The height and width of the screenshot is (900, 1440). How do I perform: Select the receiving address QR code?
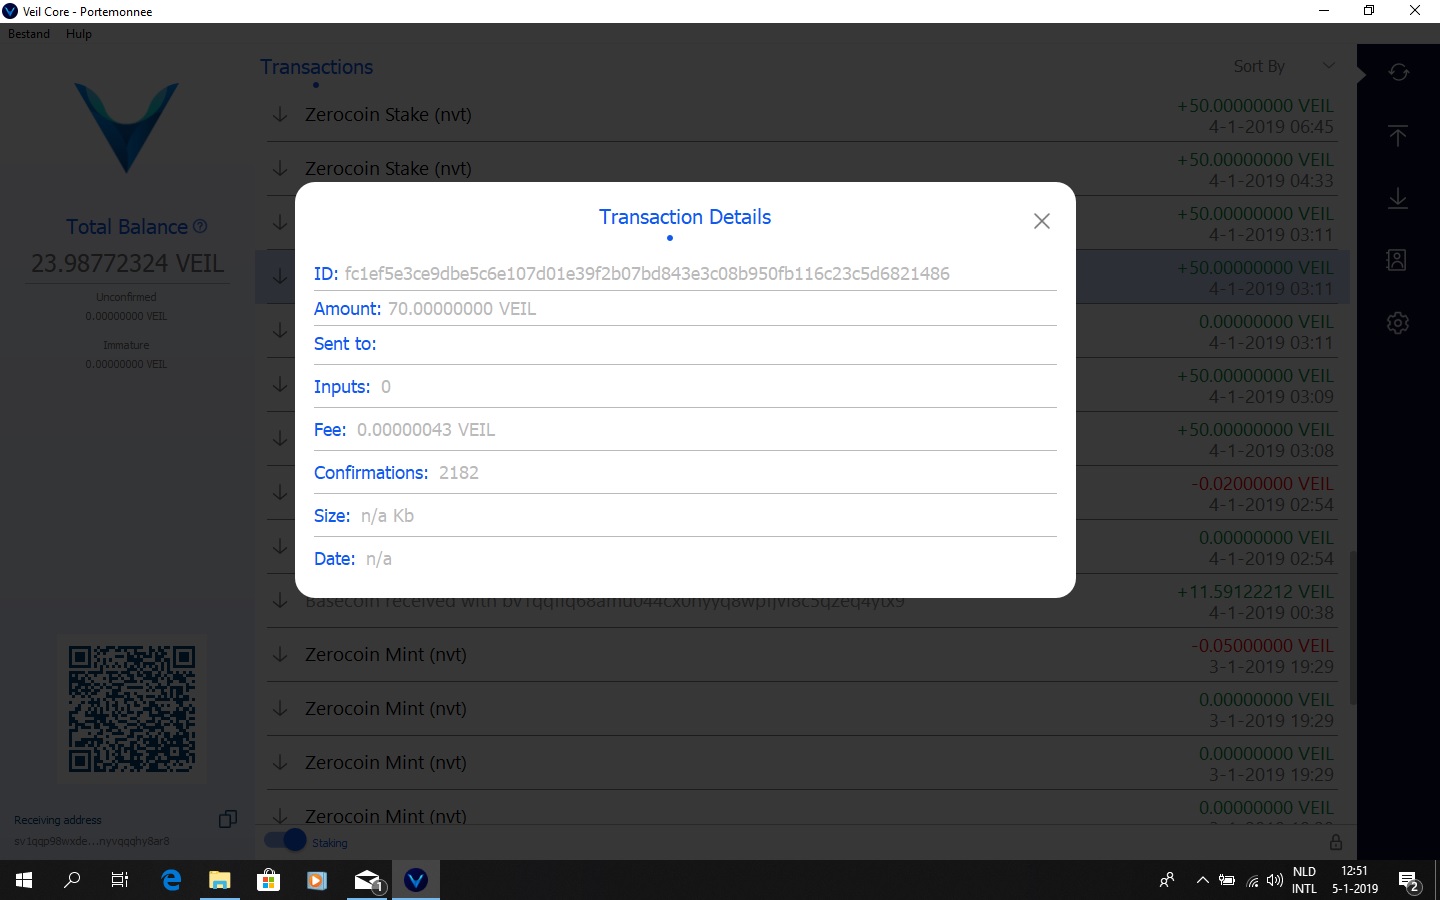[x=132, y=708]
